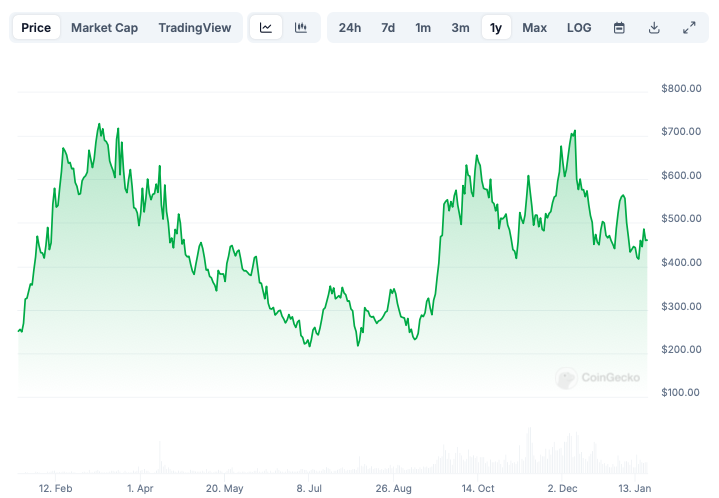Select the 7d time range
719x498 pixels.
click(388, 28)
